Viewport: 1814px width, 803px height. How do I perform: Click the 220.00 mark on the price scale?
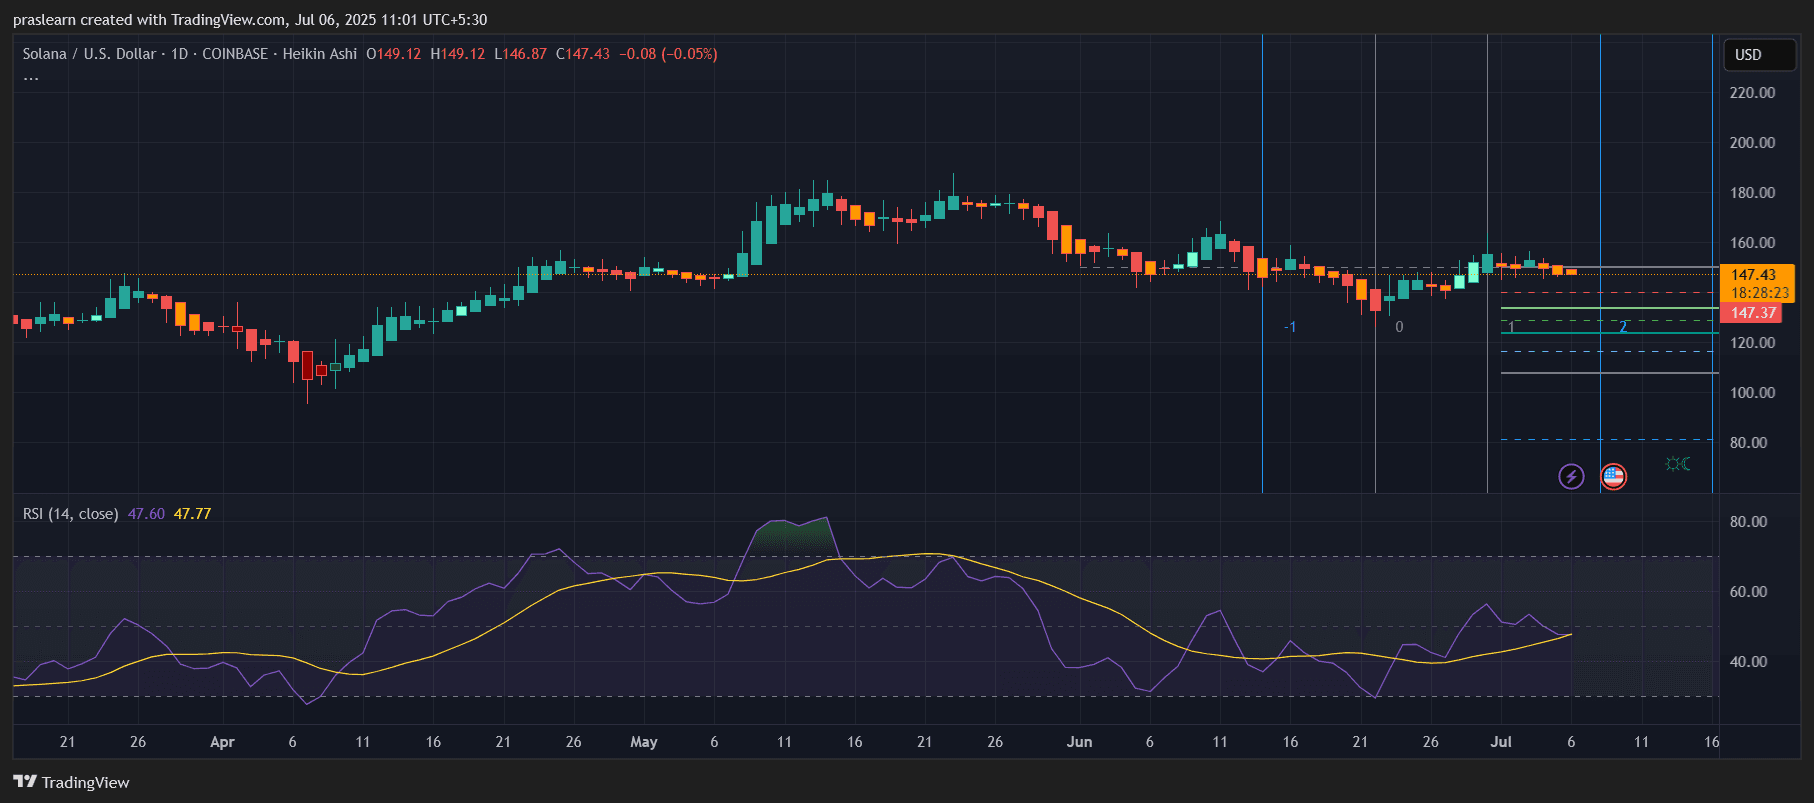point(1752,93)
